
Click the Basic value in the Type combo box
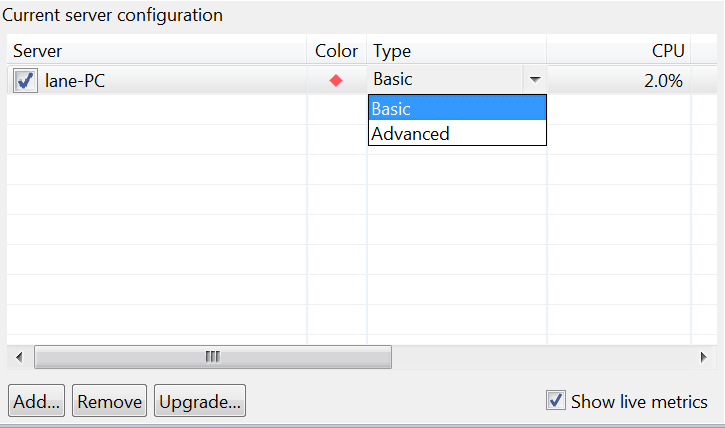pos(393,79)
